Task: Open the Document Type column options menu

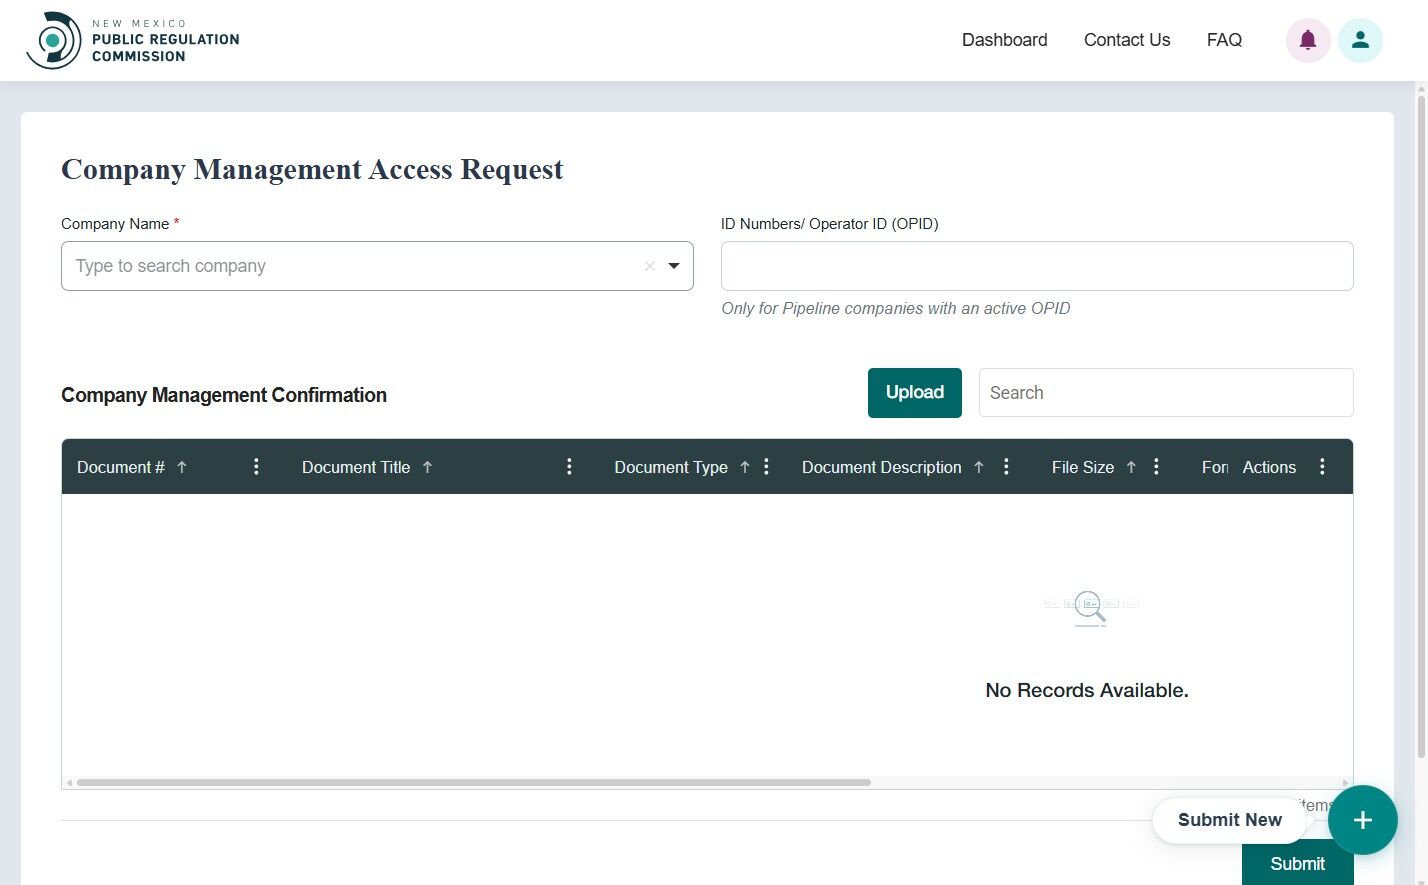Action: pos(766,466)
